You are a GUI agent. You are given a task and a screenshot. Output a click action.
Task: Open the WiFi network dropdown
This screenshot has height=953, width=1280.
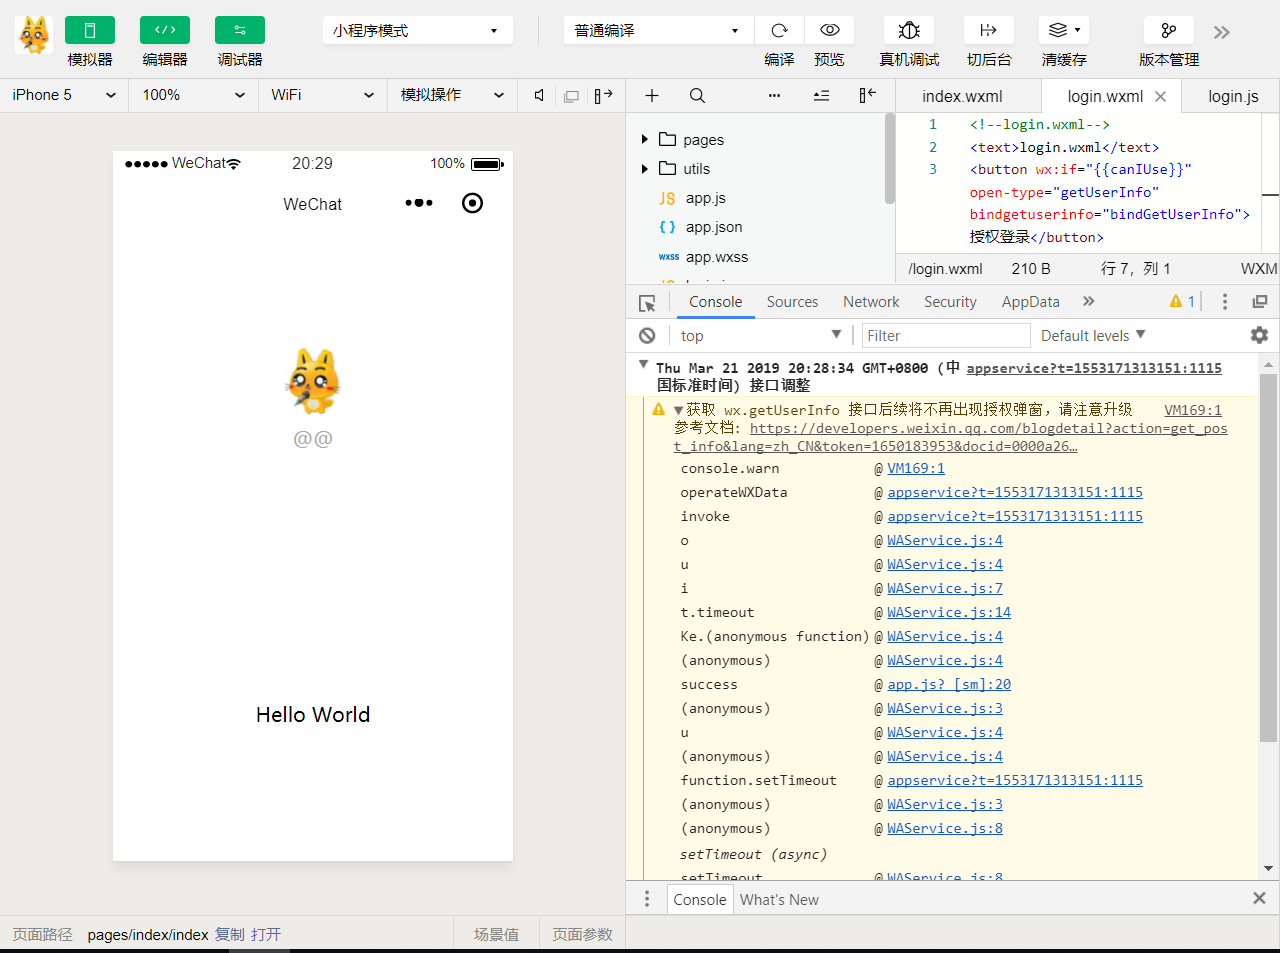(x=322, y=95)
